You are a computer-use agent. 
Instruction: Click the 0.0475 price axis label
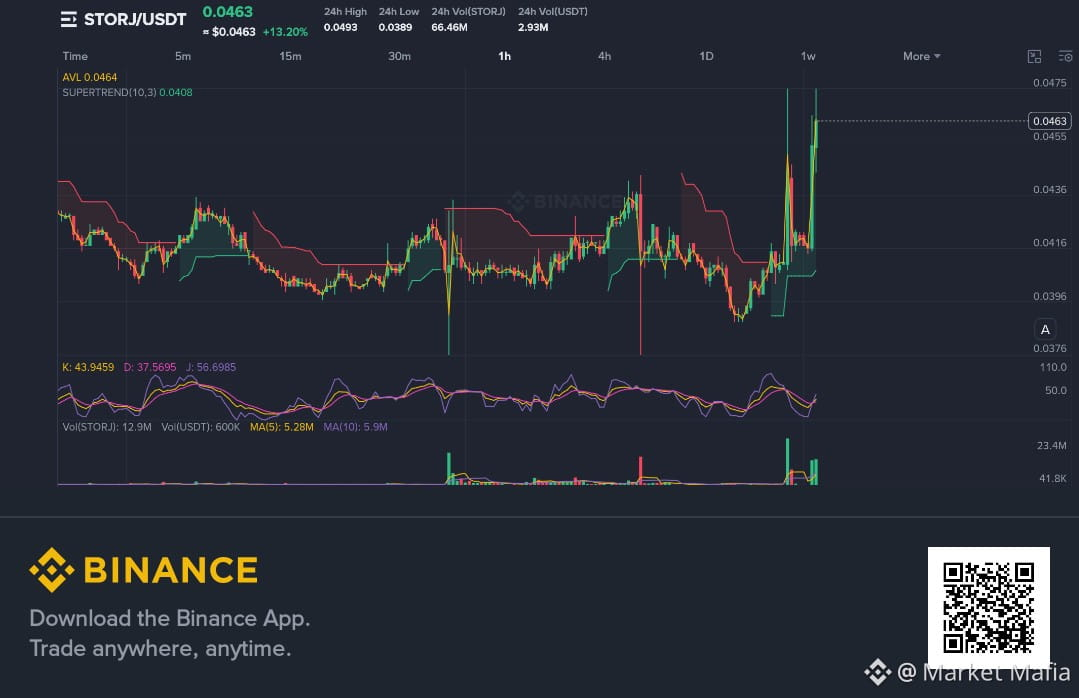click(1049, 83)
